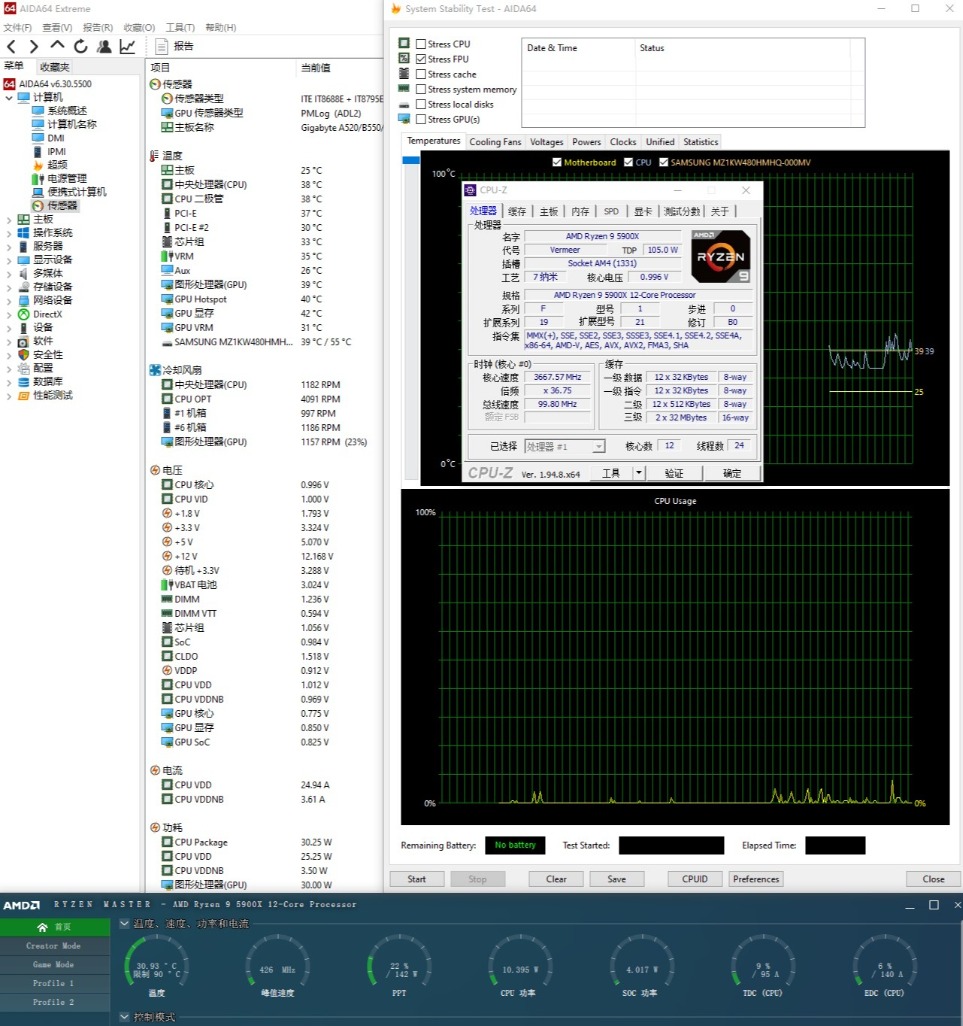The height and width of the screenshot is (1026, 963).
Task: Expand the 主板 tree node
Action: click(9, 219)
